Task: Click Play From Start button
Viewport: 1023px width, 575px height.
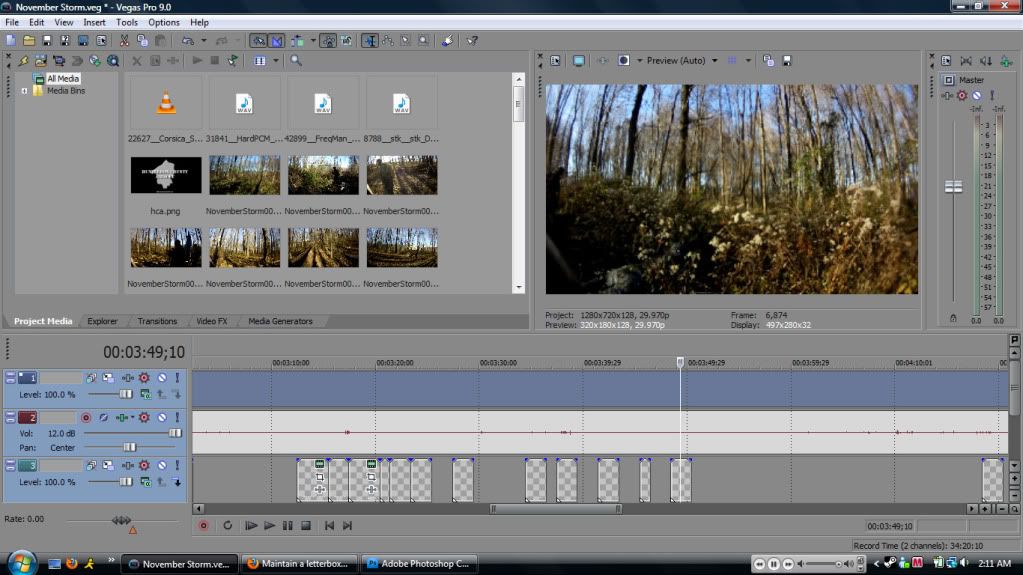Action: pyautogui.click(x=251, y=525)
